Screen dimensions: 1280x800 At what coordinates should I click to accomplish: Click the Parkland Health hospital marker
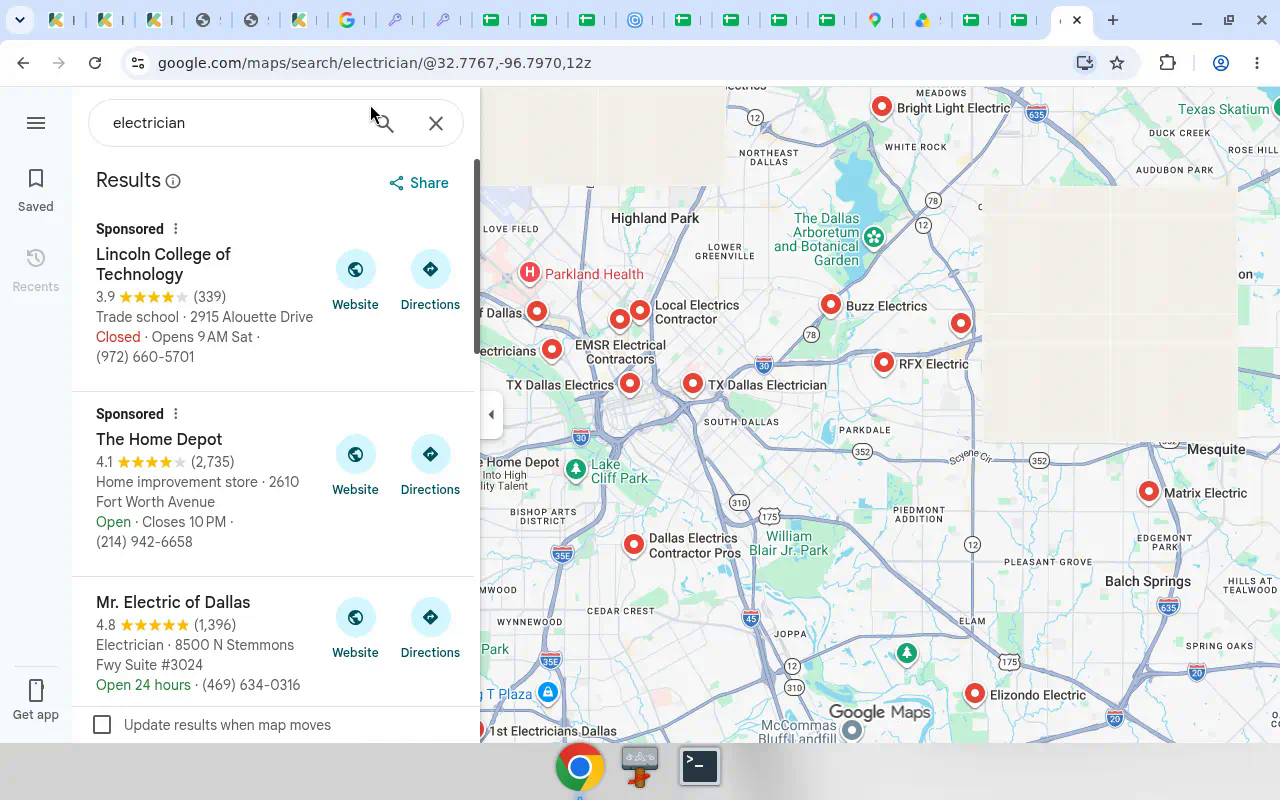coord(530,273)
